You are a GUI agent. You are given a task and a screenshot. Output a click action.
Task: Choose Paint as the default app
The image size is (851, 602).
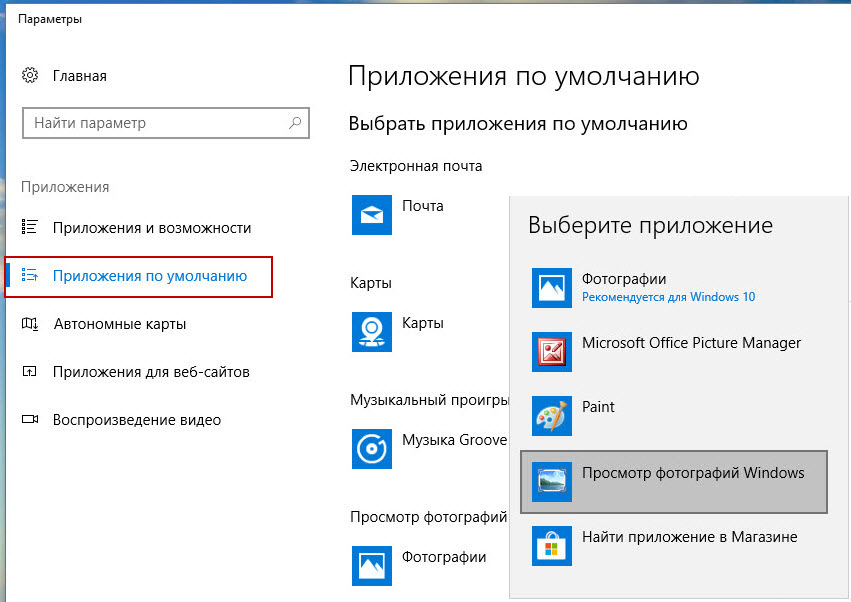coord(598,407)
